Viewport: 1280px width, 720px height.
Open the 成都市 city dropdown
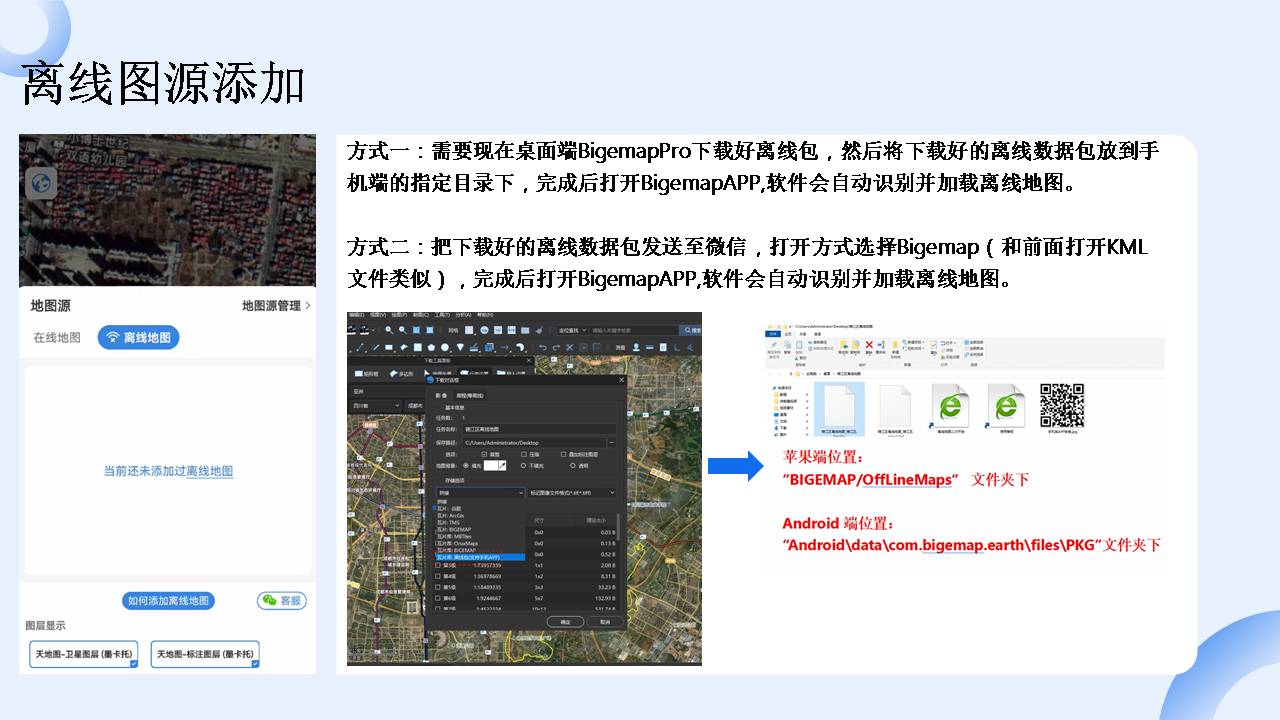416,405
